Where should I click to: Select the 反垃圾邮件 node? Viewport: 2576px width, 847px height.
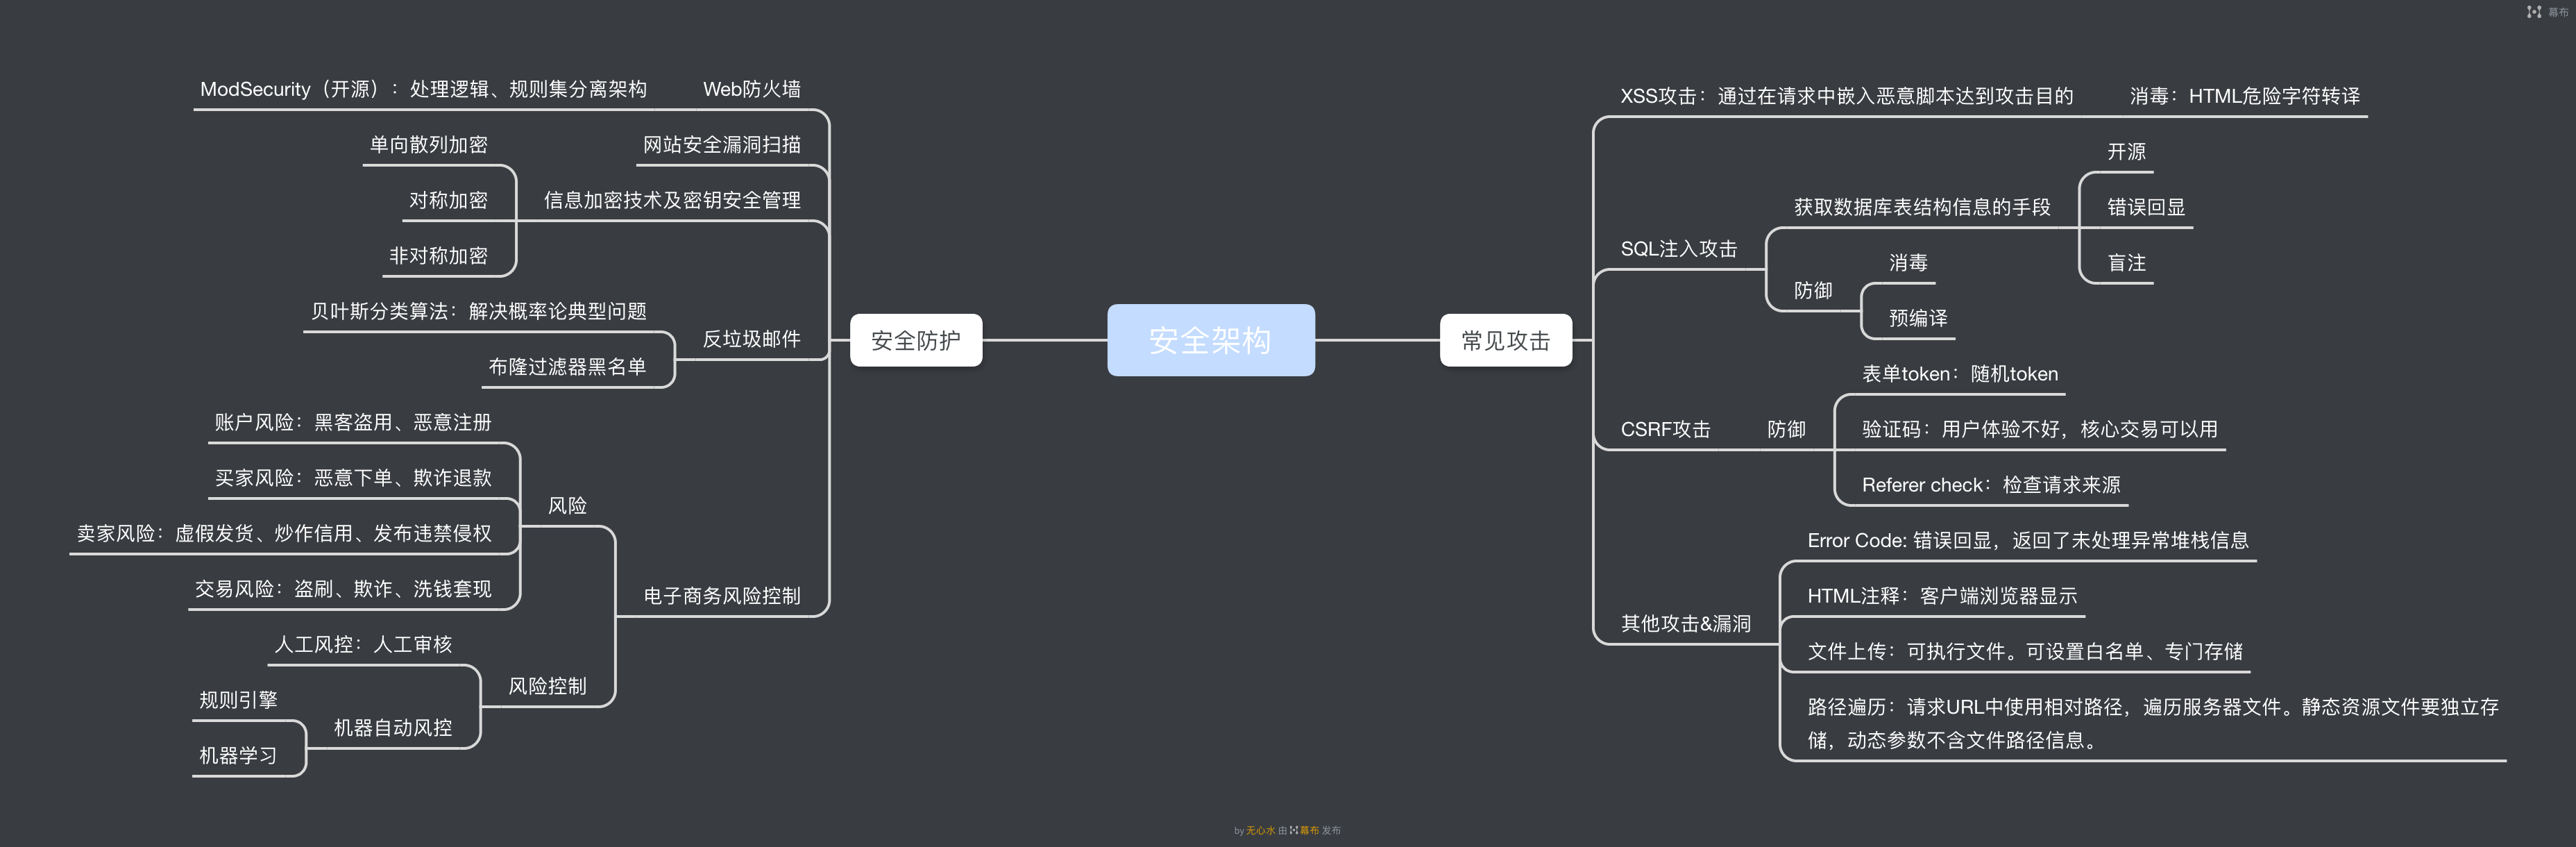coord(751,339)
